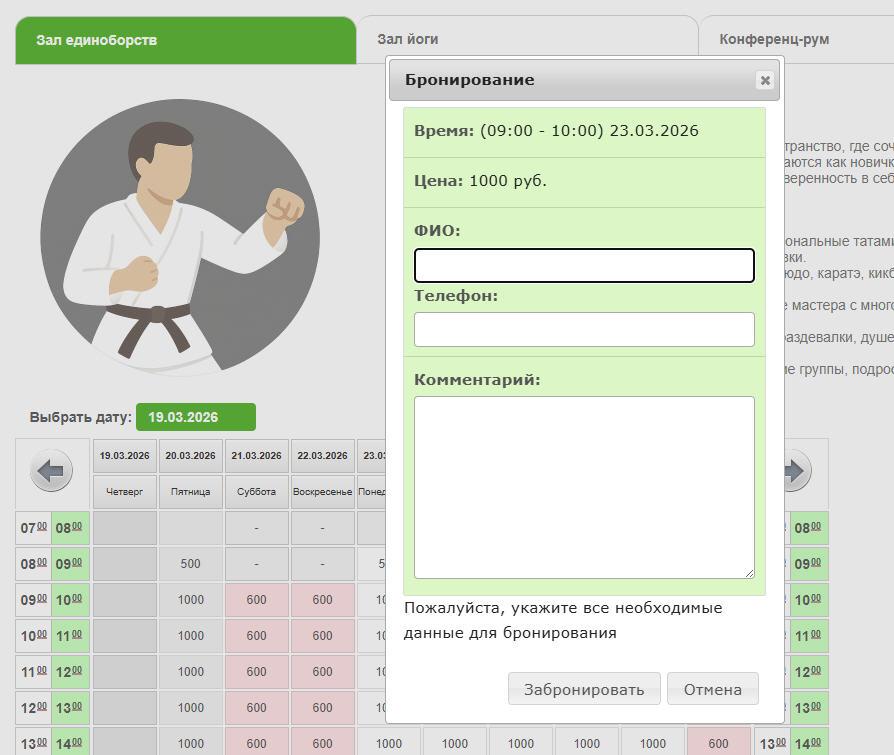Switch to the Зал единоборств tab
Screen dimensions: 894x755
186,40
